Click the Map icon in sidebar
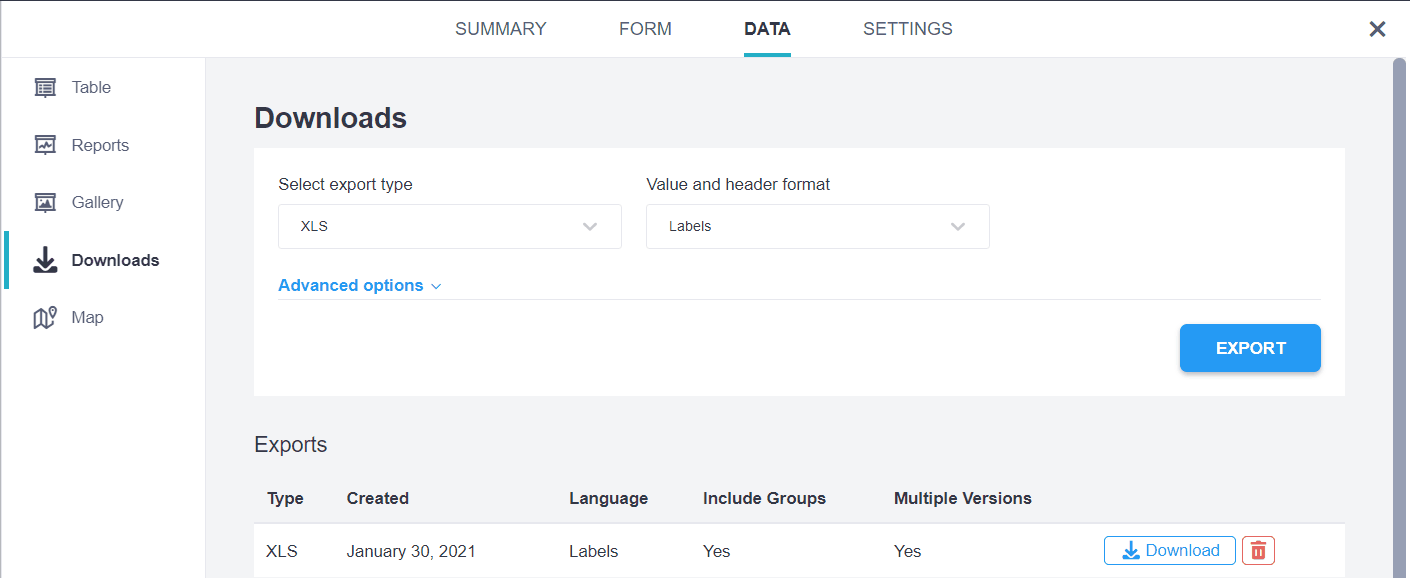1410x578 pixels. [45, 318]
